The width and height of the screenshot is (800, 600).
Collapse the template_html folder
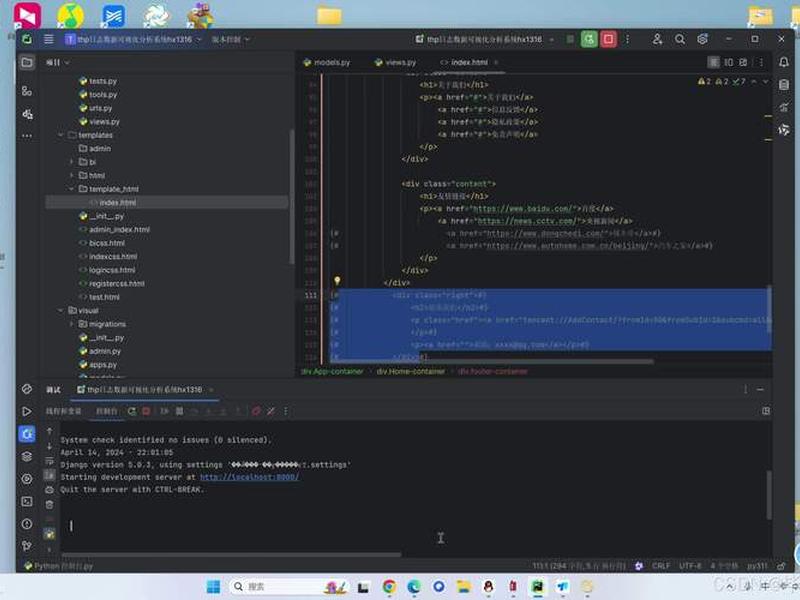pos(71,189)
